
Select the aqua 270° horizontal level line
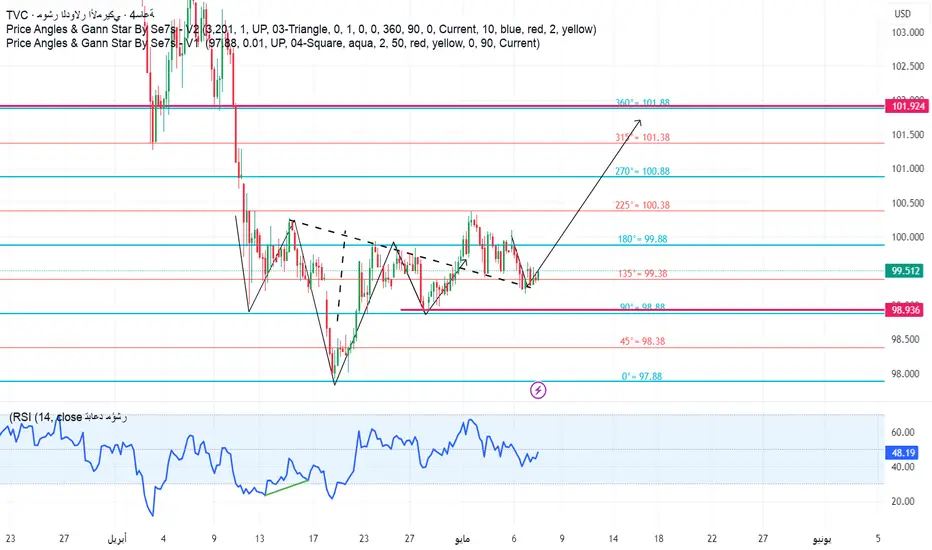click(400, 177)
